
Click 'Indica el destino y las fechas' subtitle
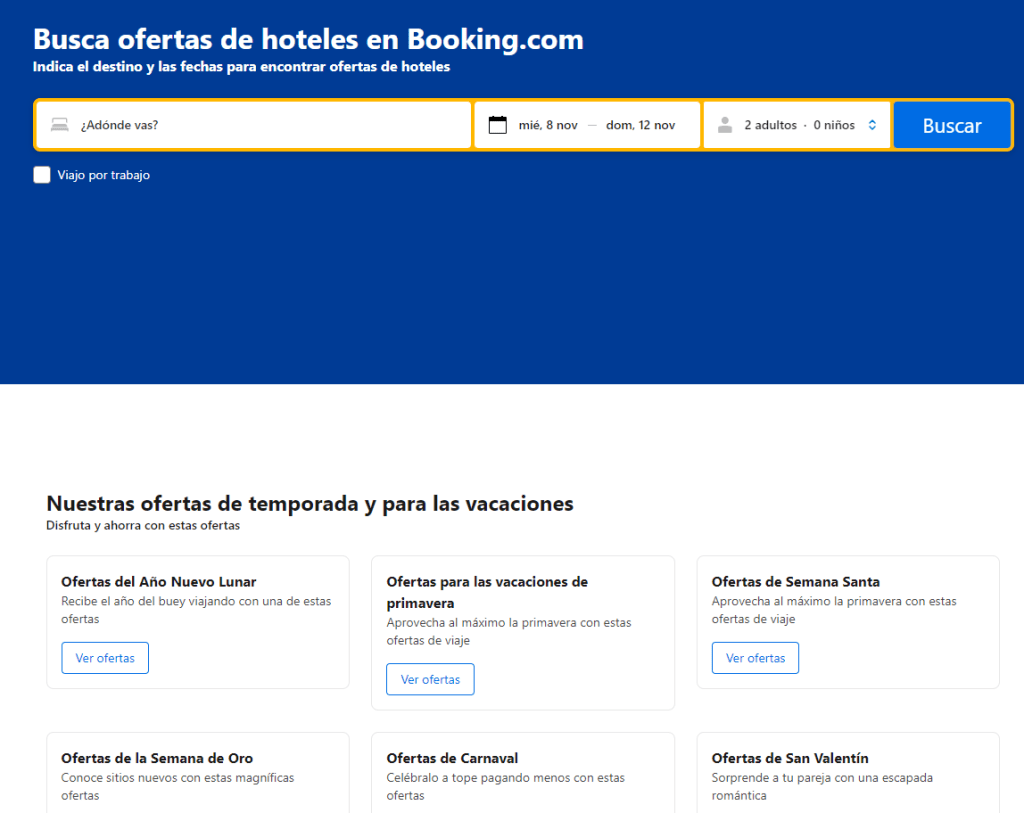pos(242,67)
